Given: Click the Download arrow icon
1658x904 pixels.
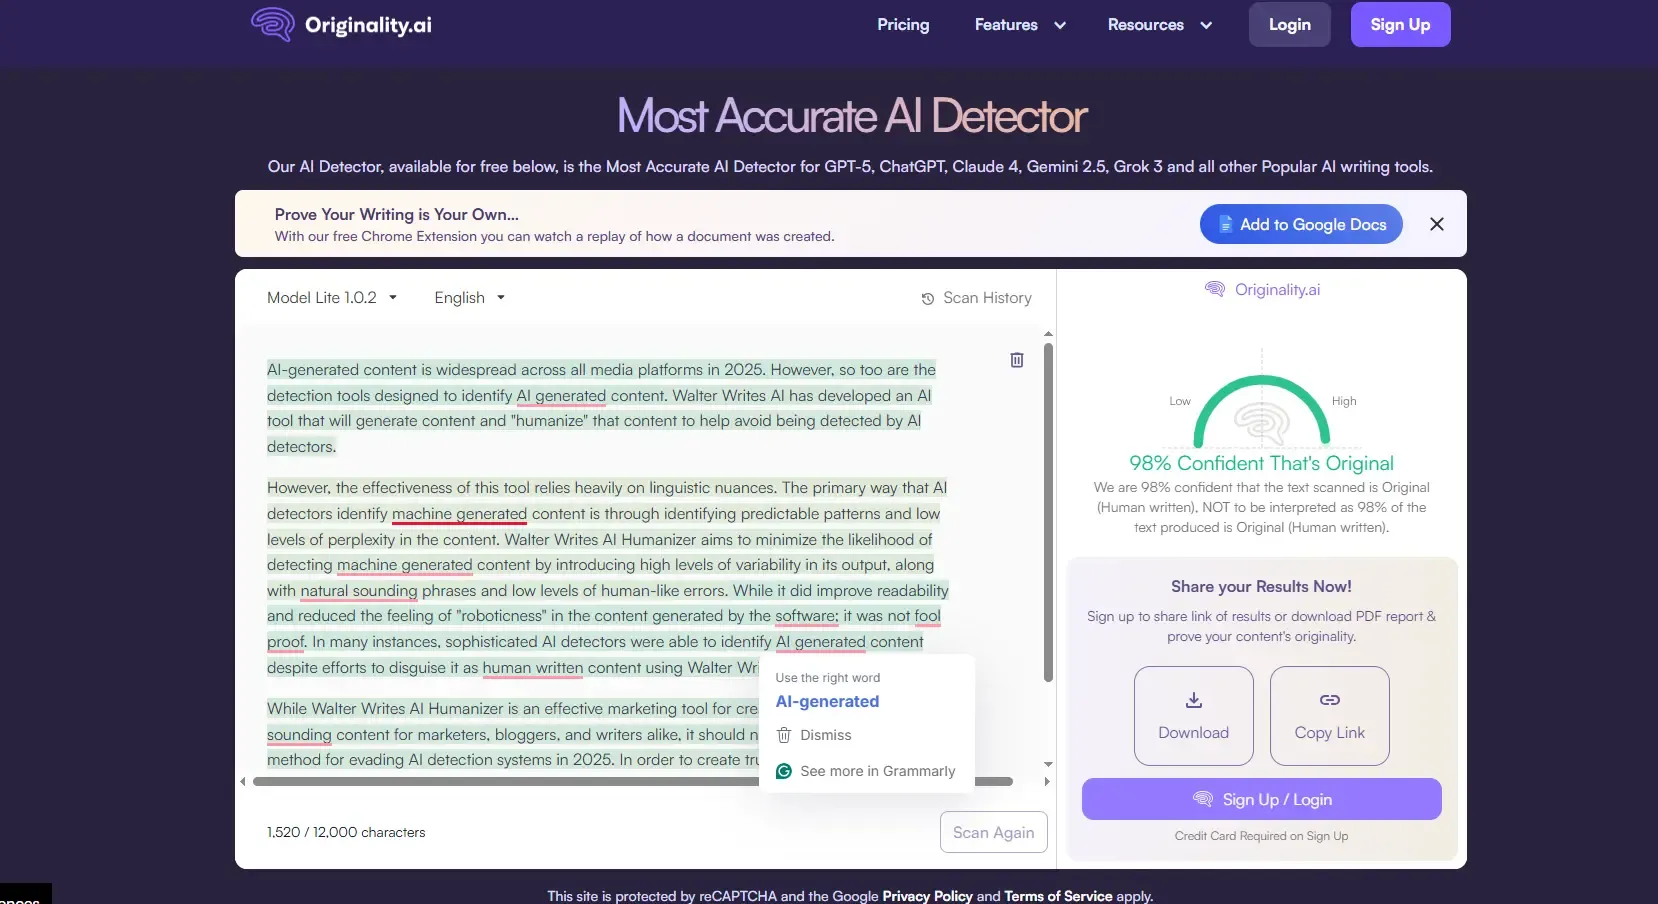Looking at the screenshot, I should point(1193,700).
